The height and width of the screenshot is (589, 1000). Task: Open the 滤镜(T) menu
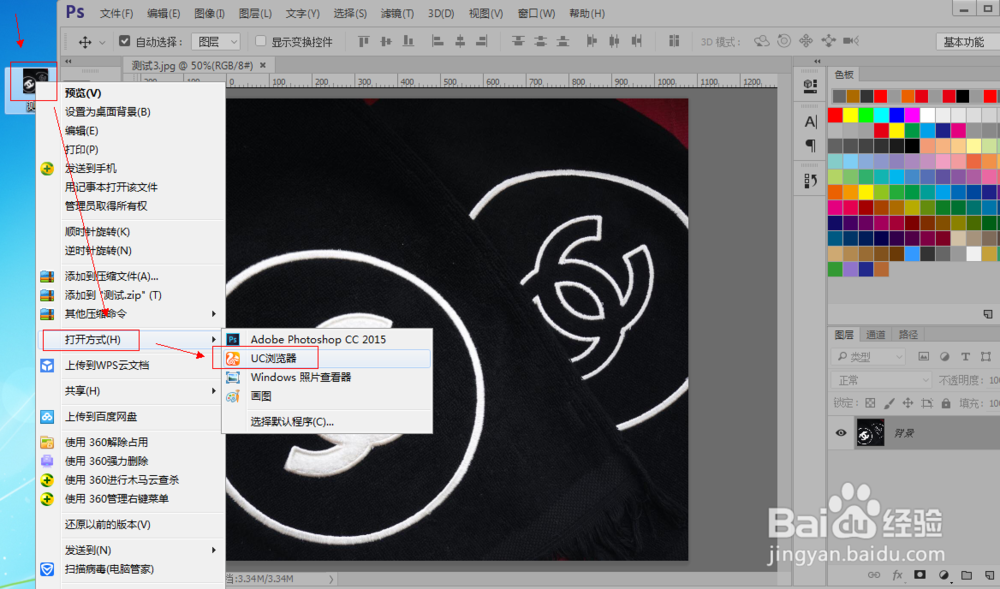click(397, 13)
